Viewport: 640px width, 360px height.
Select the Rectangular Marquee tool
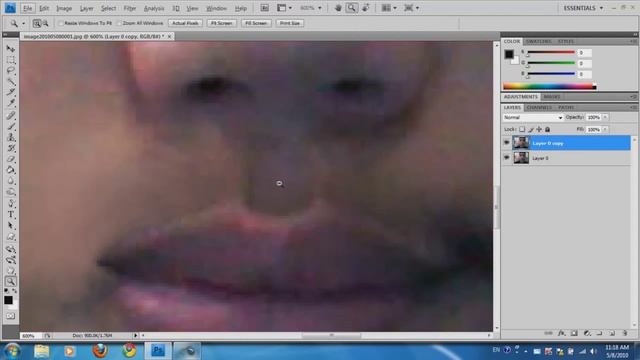11,60
